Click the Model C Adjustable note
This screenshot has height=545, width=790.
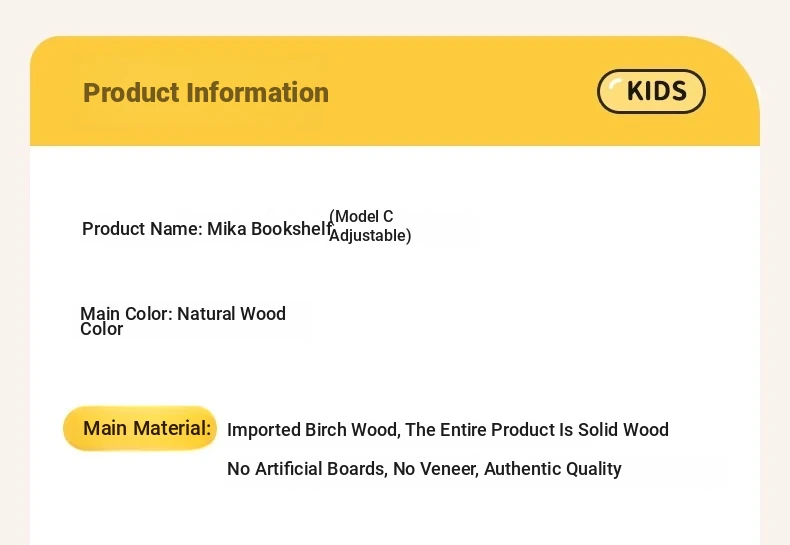point(370,226)
